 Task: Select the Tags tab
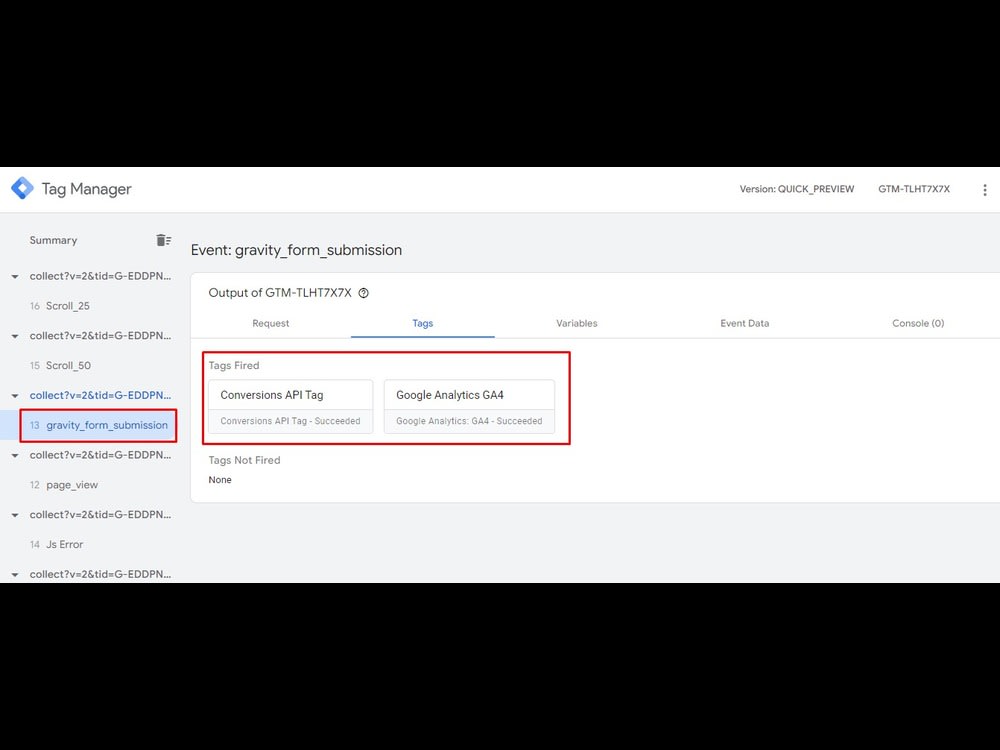422,323
